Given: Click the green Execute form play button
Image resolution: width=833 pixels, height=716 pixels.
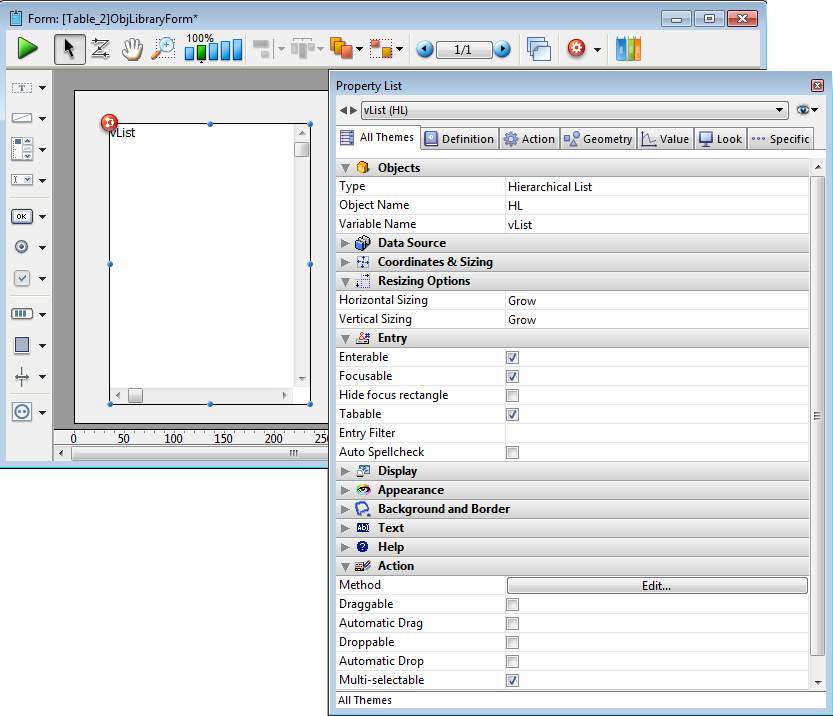Looking at the screenshot, I should (27, 48).
